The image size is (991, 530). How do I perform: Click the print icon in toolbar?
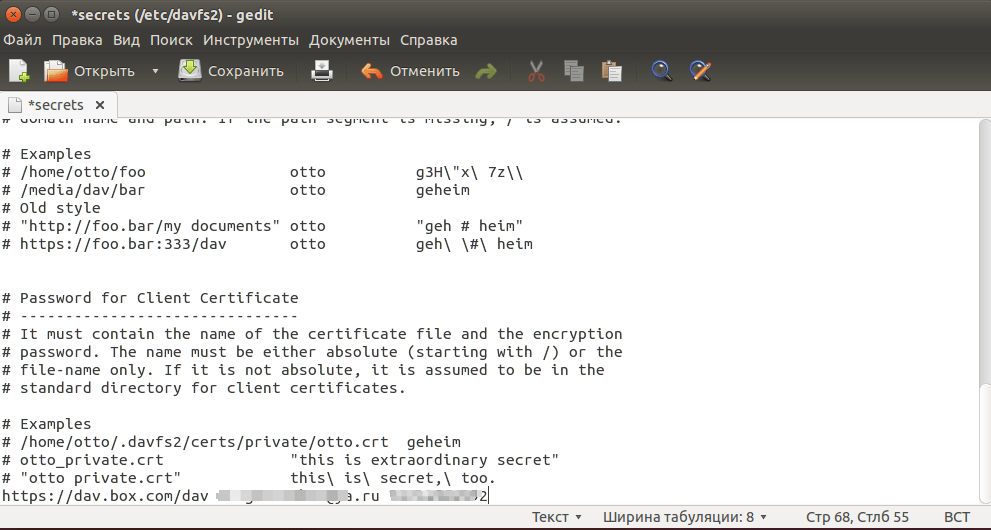[x=322, y=71]
